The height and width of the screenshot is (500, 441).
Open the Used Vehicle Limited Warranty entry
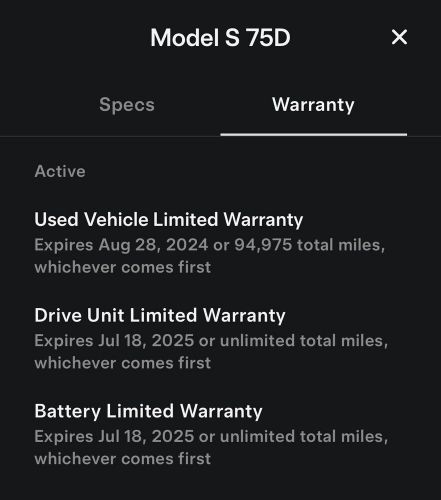click(x=169, y=220)
